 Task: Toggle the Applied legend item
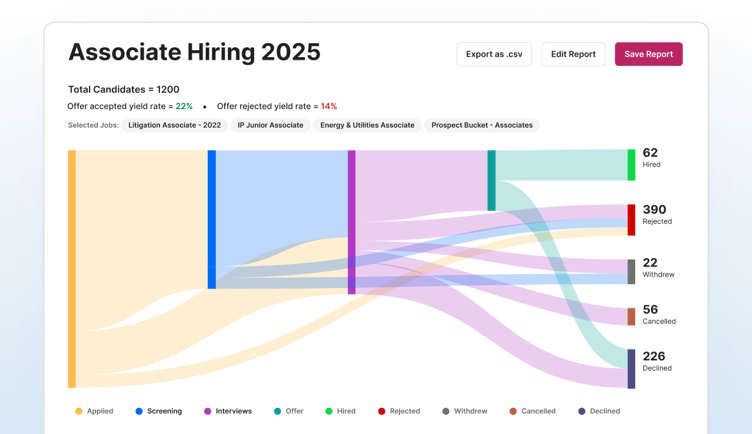(x=94, y=411)
